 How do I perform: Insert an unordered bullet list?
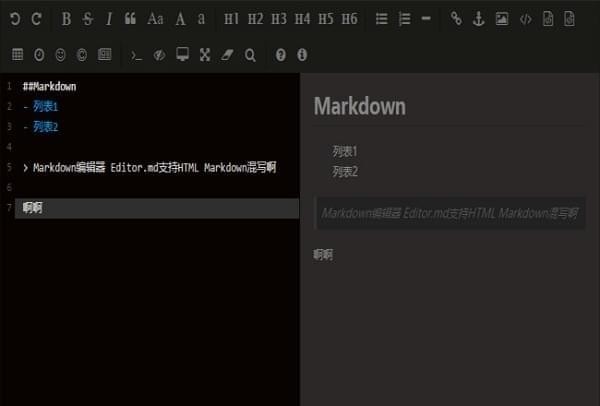382,19
